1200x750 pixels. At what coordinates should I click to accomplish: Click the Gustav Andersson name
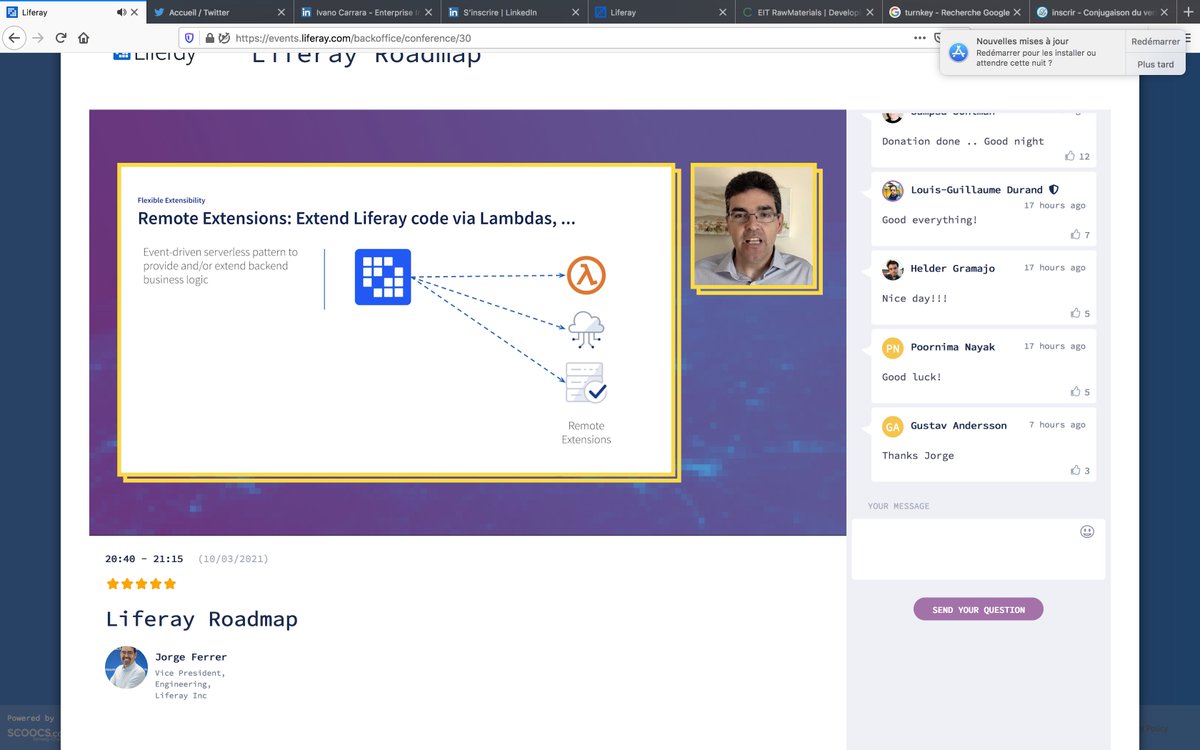959,425
